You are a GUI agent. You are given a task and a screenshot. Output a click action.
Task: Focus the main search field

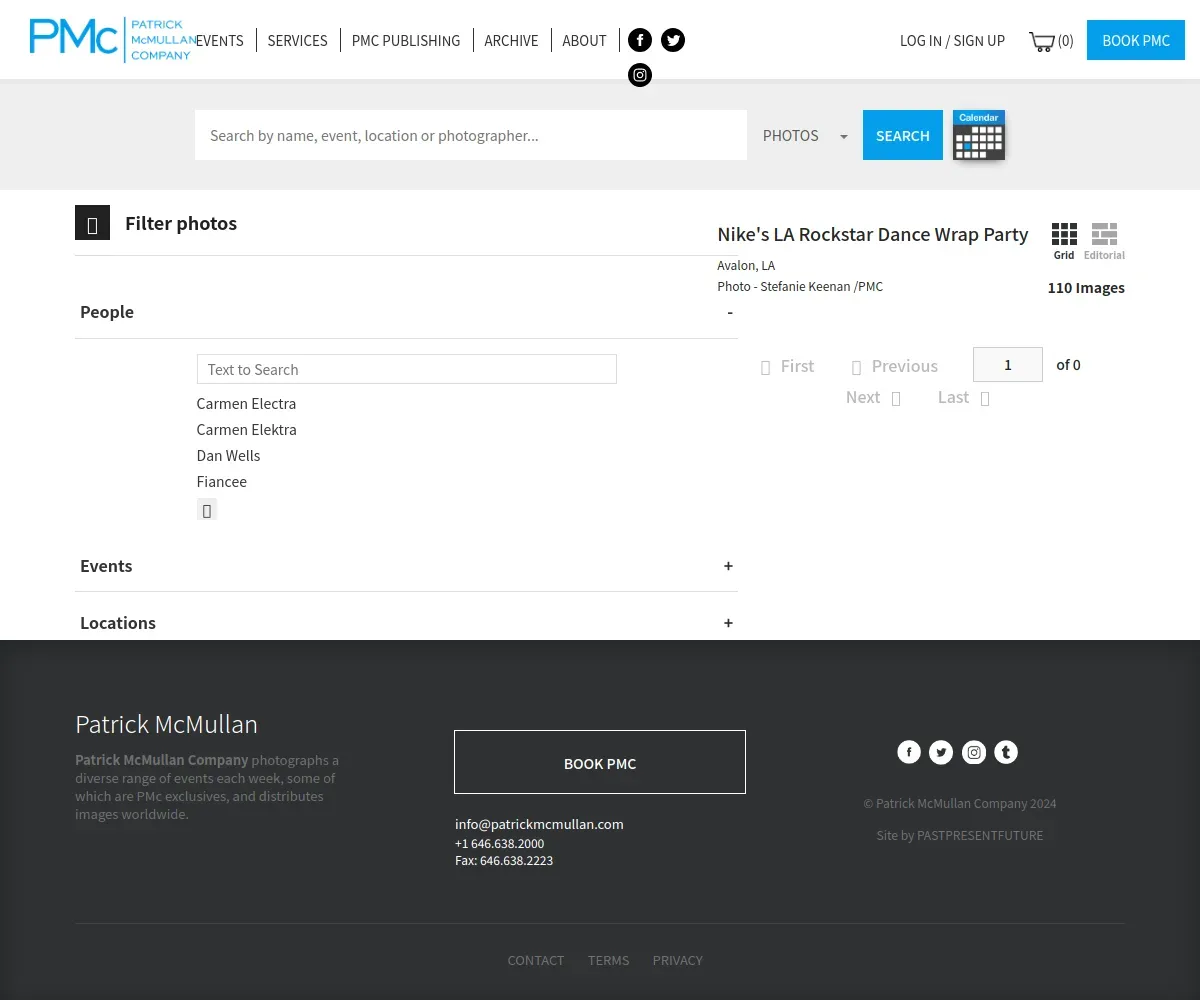471,135
